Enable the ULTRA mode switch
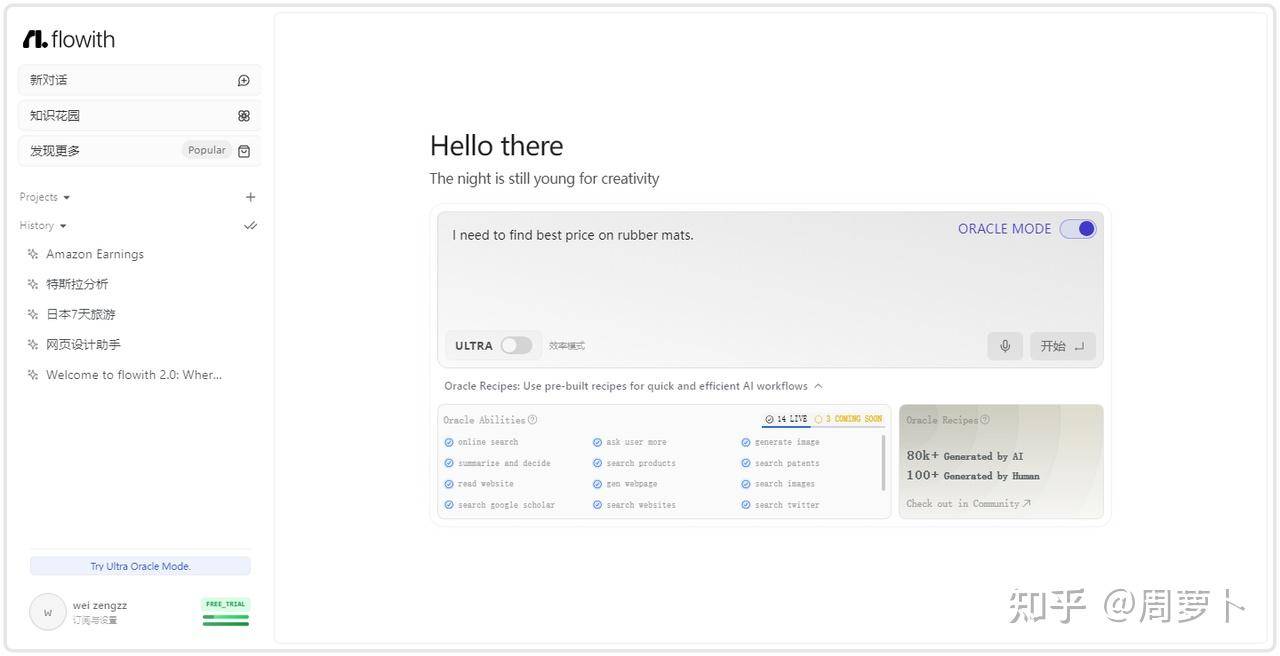The image size is (1280, 656). tap(516, 346)
